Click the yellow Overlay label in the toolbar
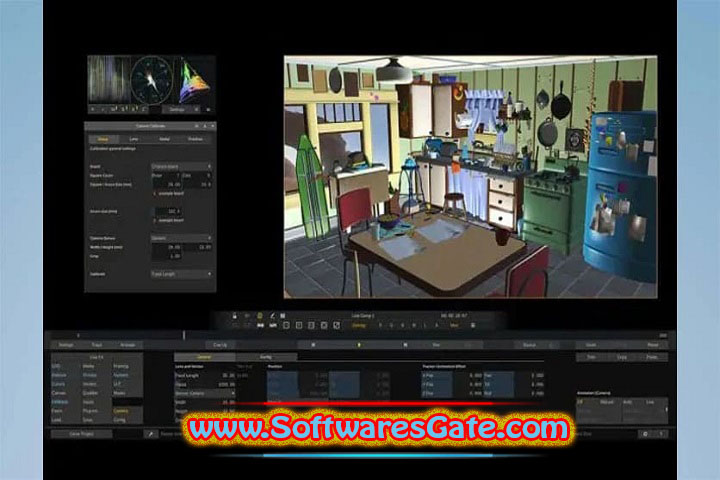The height and width of the screenshot is (480, 720). [359, 325]
